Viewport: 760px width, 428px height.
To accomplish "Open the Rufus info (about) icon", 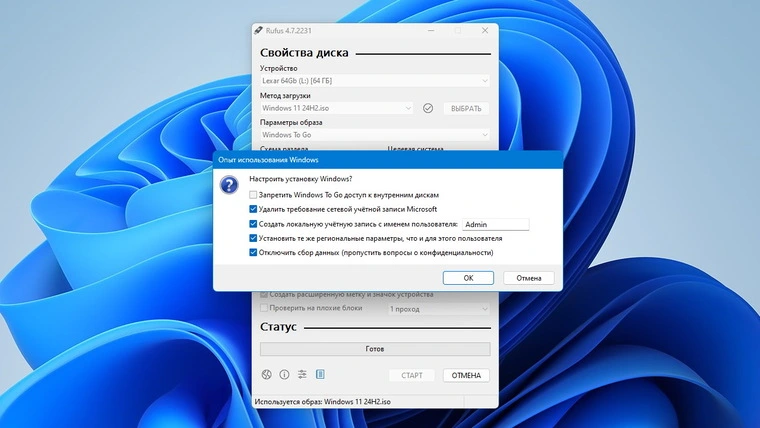I will [284, 375].
